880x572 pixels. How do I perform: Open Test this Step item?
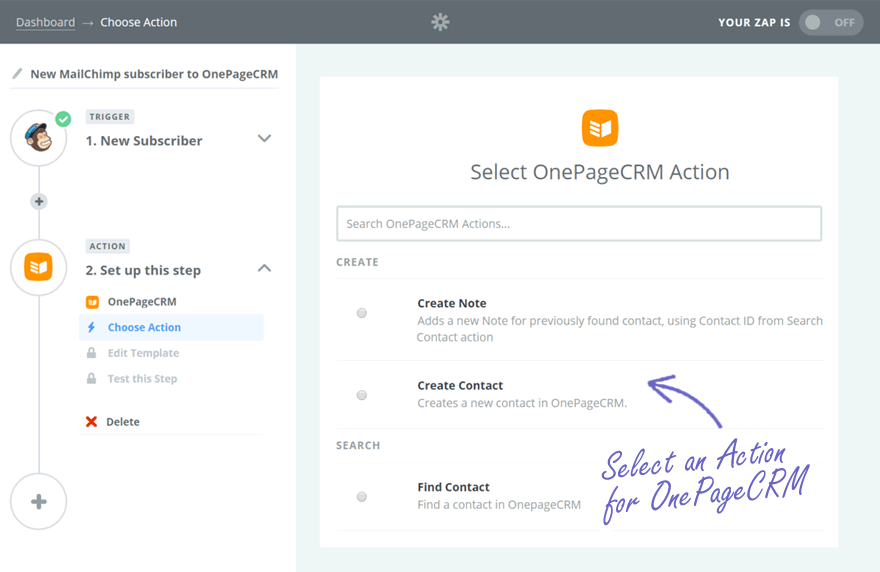coord(142,379)
